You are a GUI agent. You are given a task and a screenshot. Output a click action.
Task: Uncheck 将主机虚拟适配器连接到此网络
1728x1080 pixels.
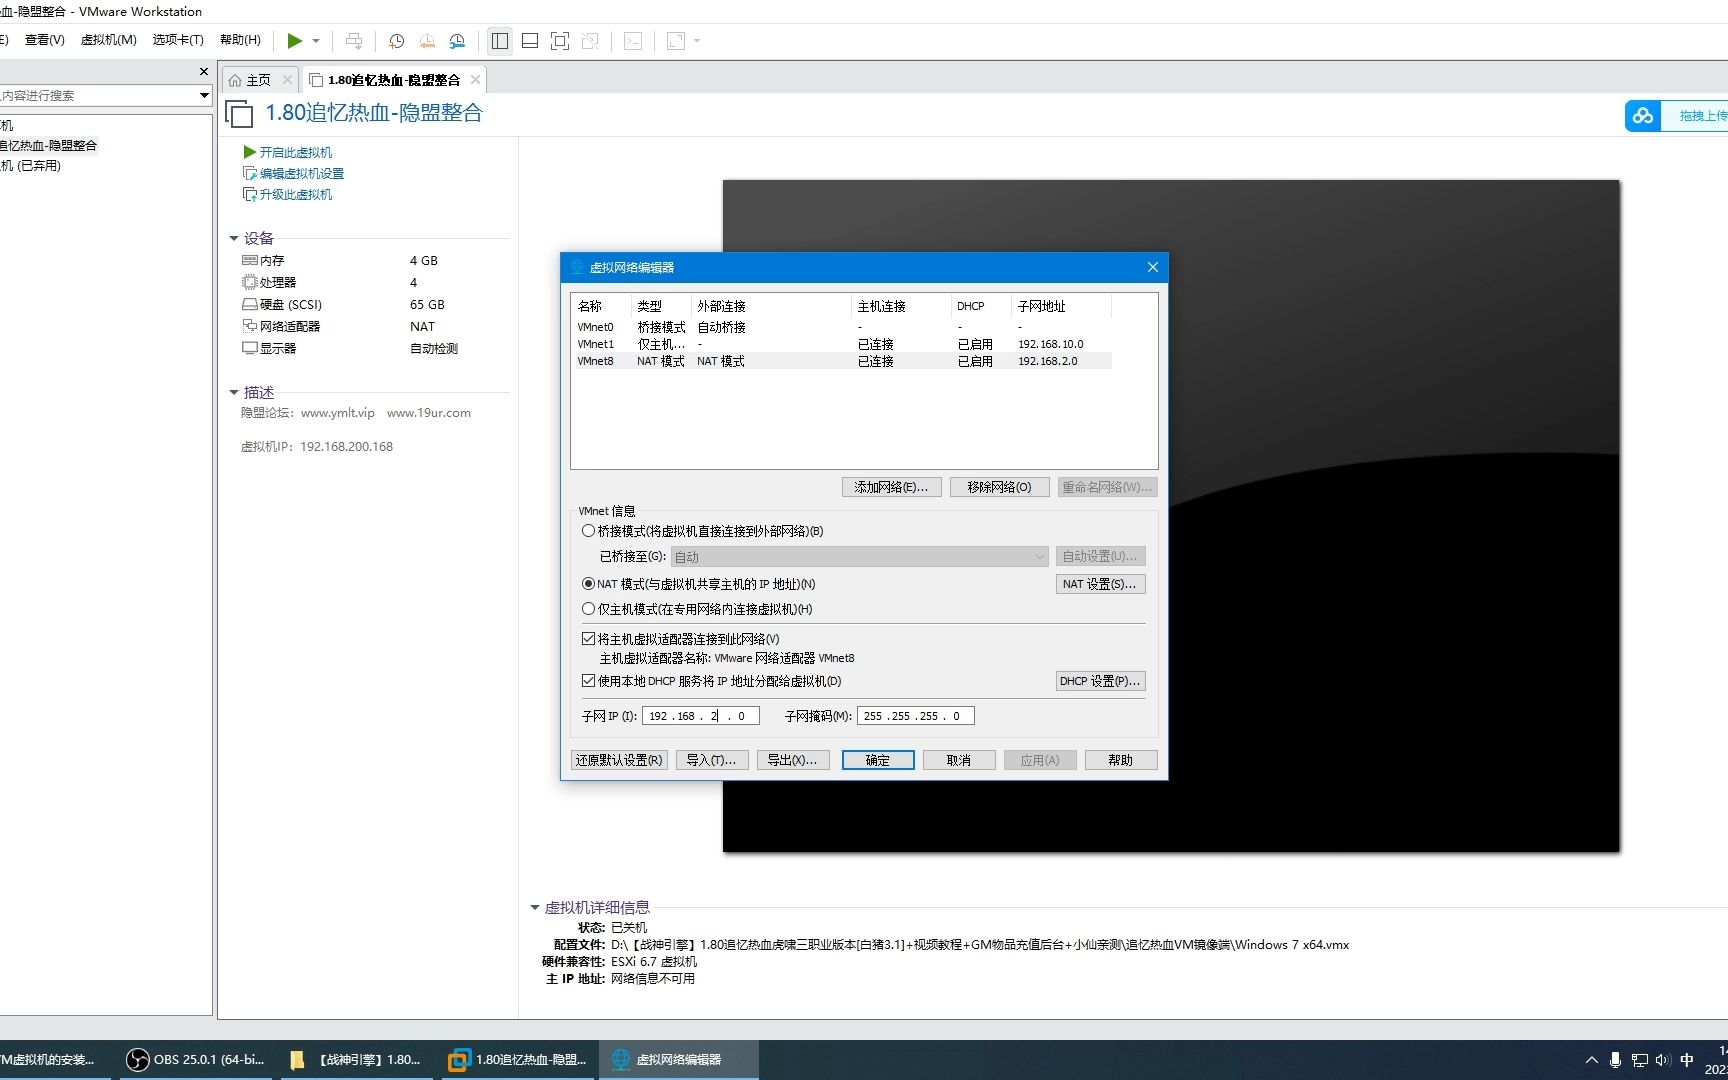point(588,638)
